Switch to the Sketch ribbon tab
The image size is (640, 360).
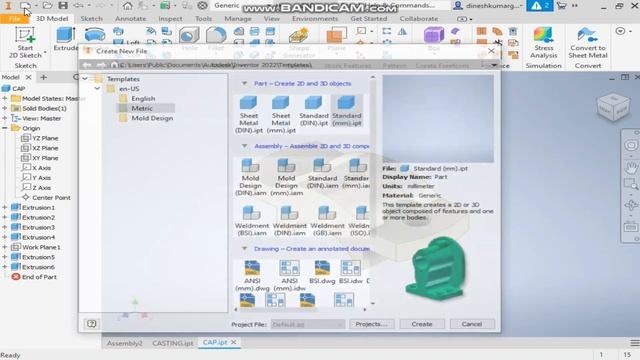coord(91,19)
